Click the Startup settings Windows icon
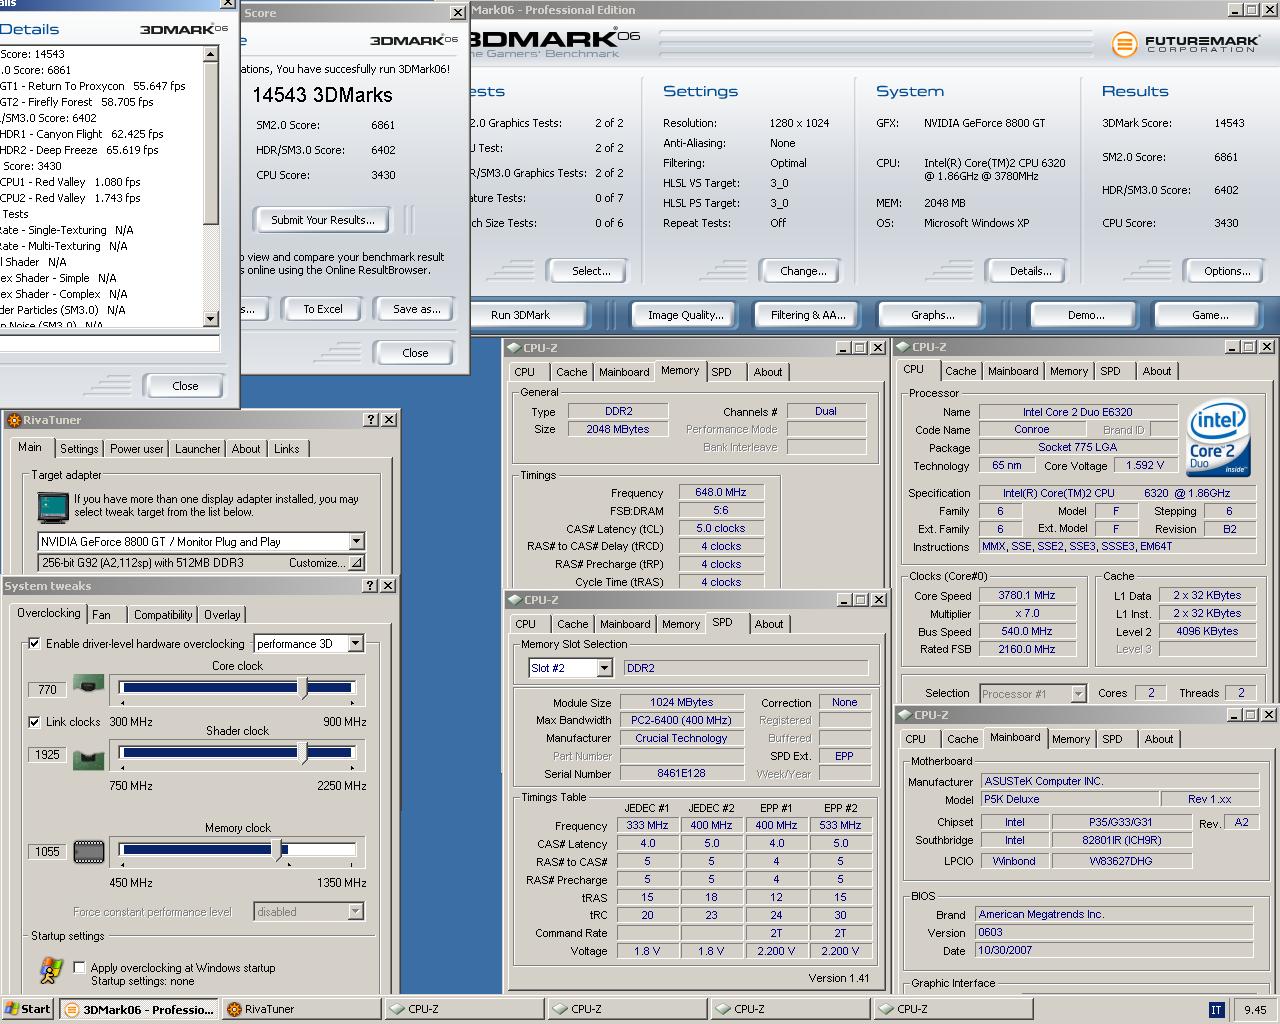Image resolution: width=1280 pixels, height=1024 pixels. [50, 970]
